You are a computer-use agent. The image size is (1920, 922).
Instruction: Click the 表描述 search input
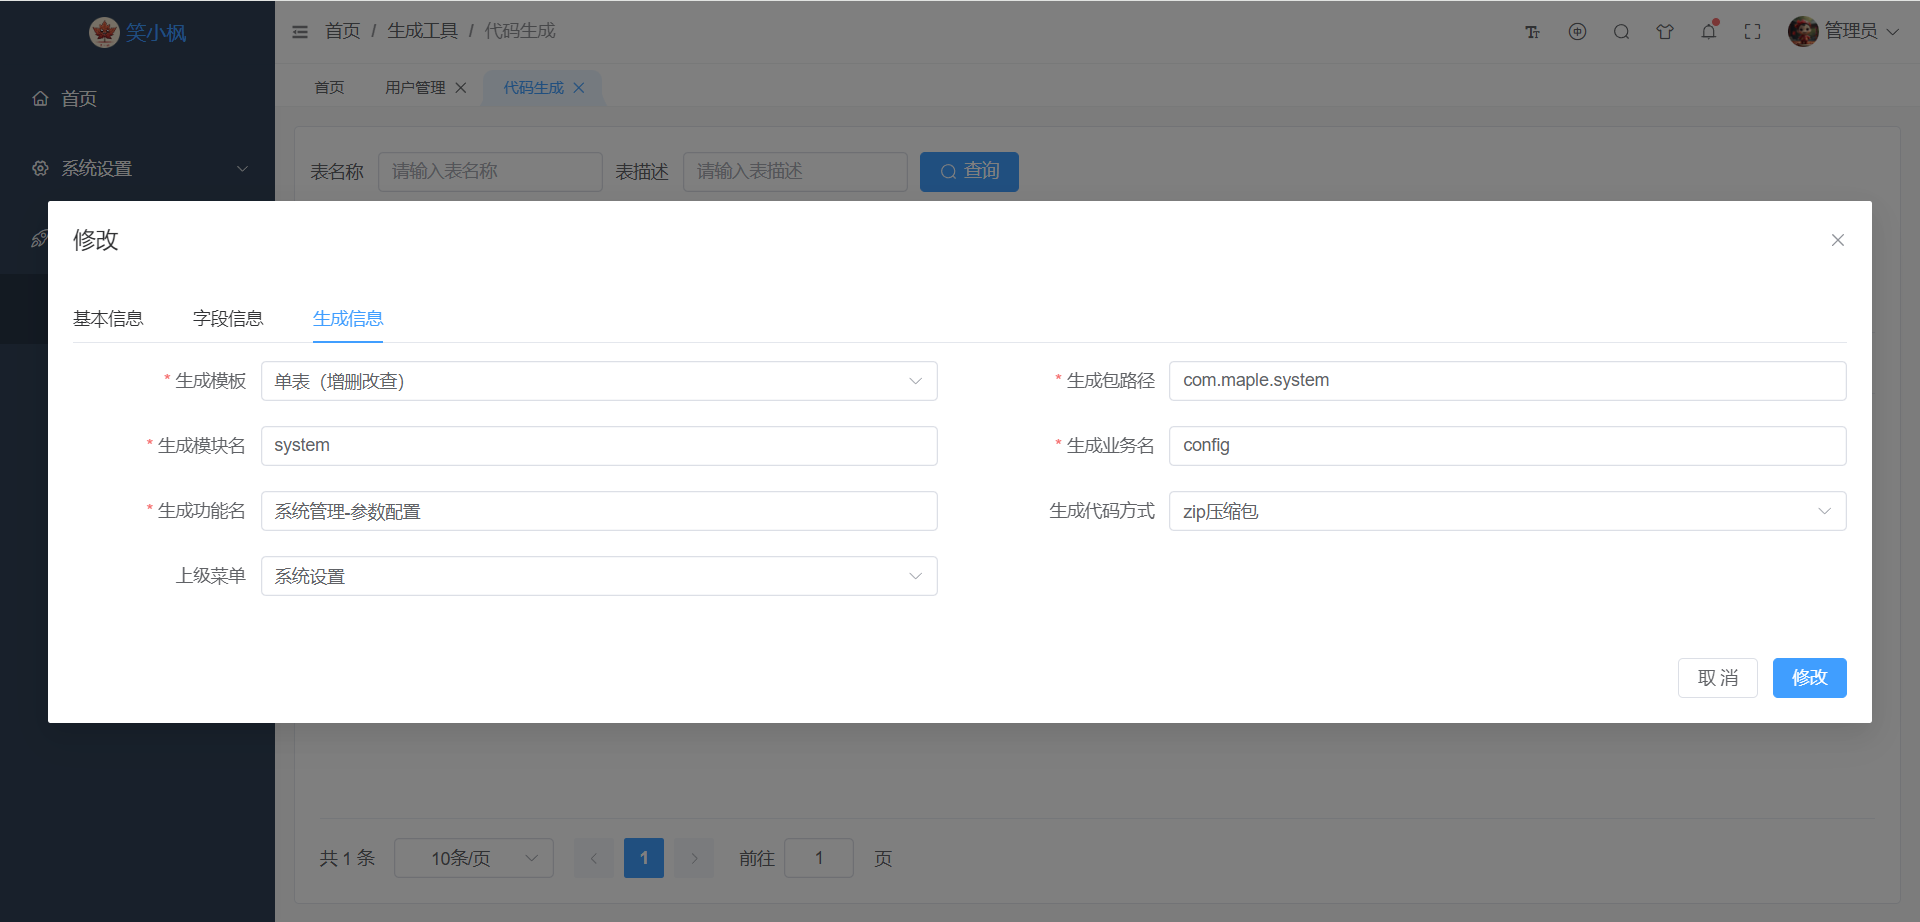click(x=795, y=171)
